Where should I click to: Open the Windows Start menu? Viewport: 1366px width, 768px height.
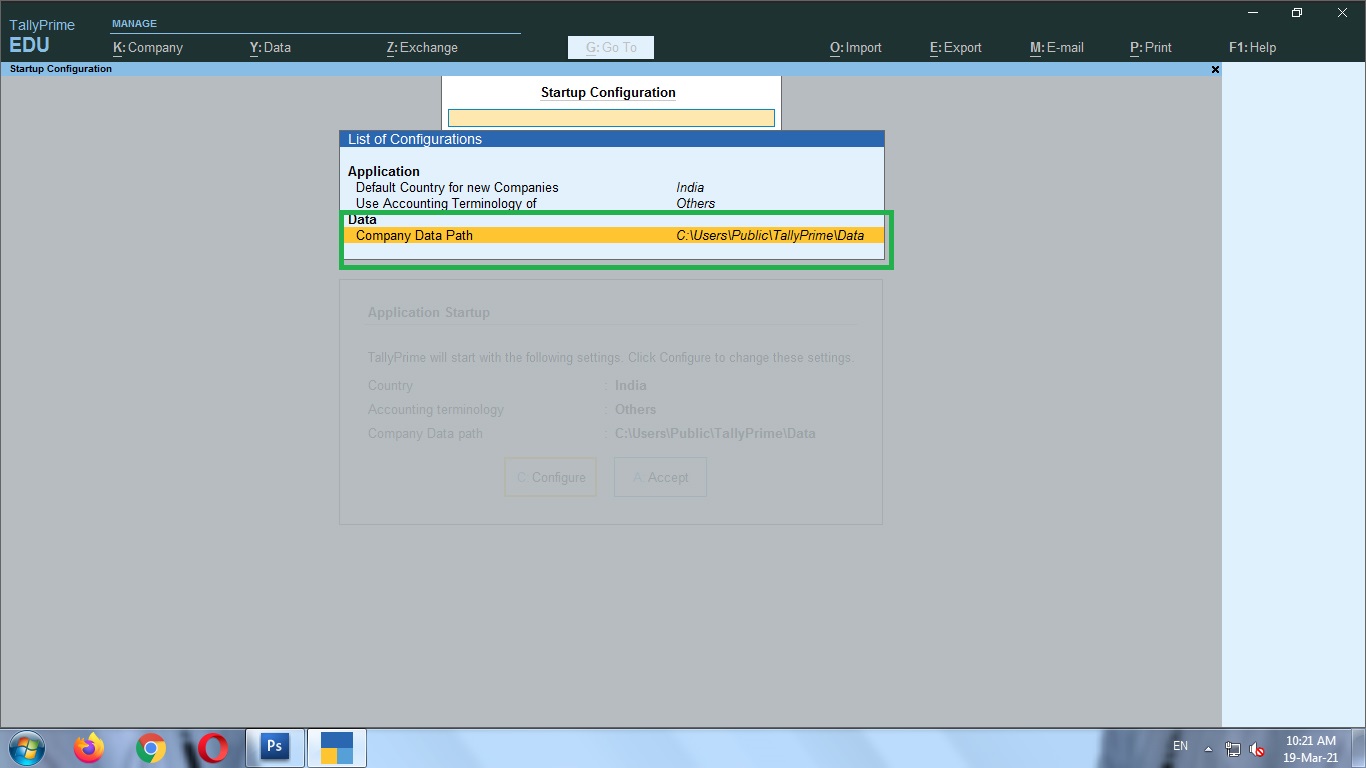tap(25, 747)
